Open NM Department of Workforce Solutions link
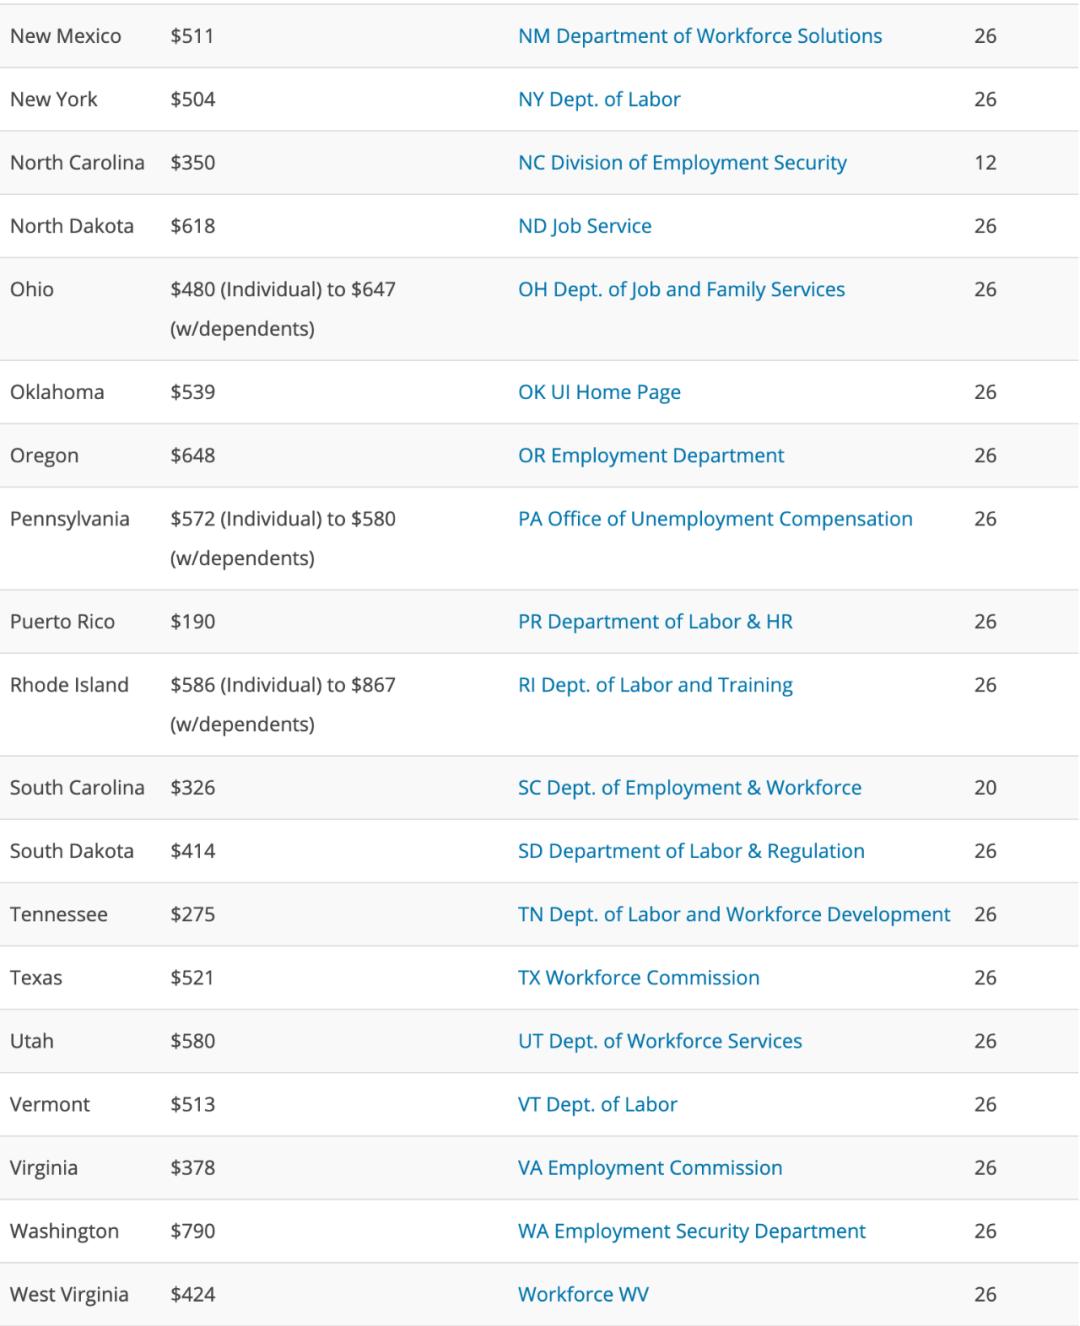 (x=700, y=36)
